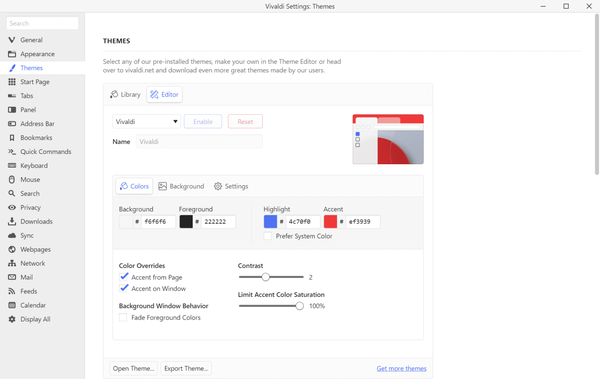This screenshot has width=600, height=379.
Task: Open the Vivaldi theme dropdown
Action: click(x=146, y=121)
